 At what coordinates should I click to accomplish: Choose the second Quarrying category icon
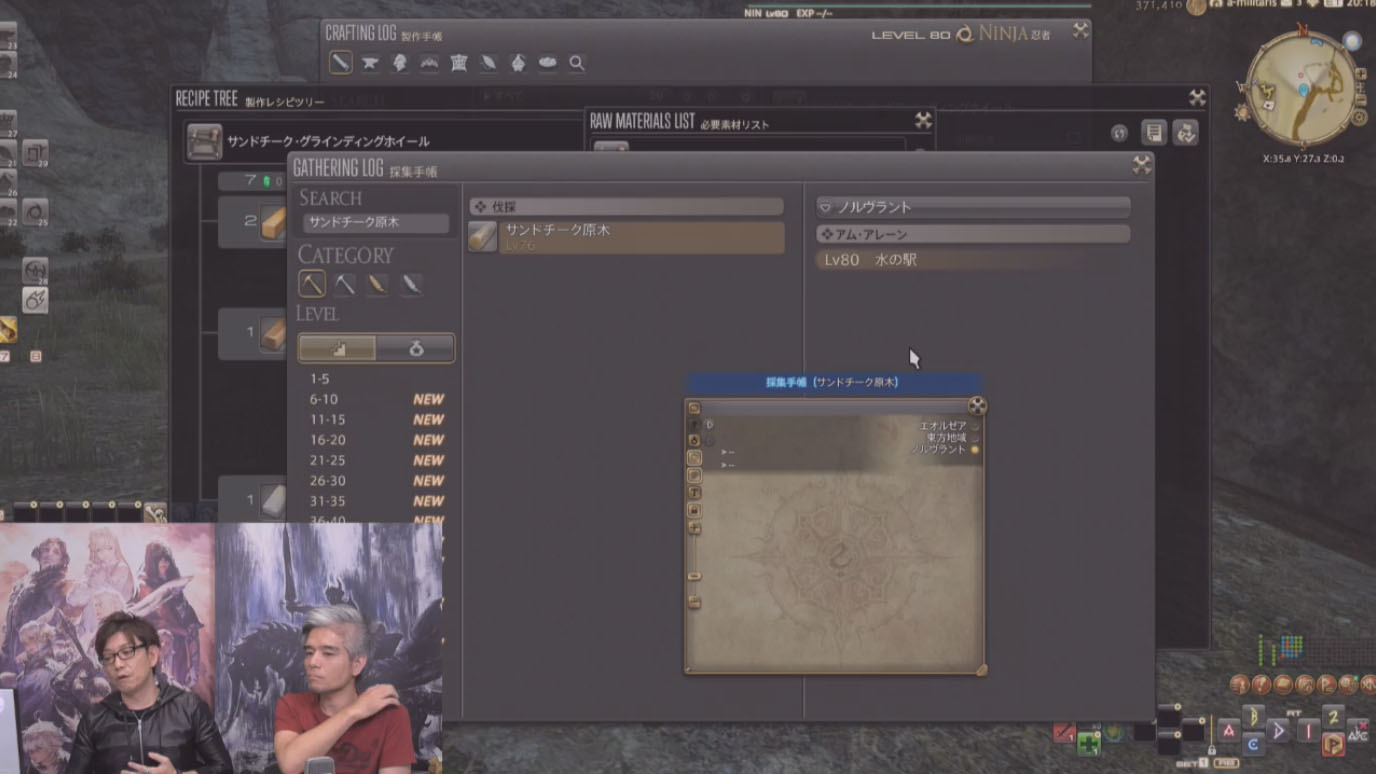(345, 284)
